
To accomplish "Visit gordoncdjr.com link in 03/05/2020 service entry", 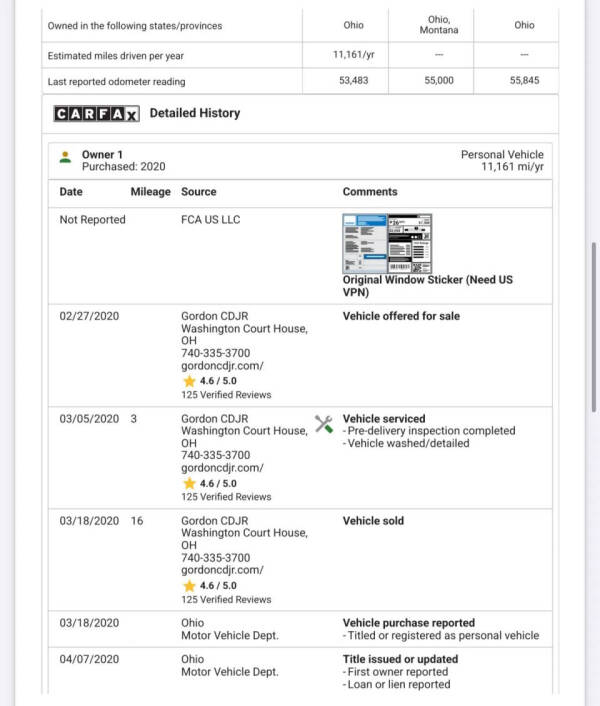I will click(x=222, y=468).
